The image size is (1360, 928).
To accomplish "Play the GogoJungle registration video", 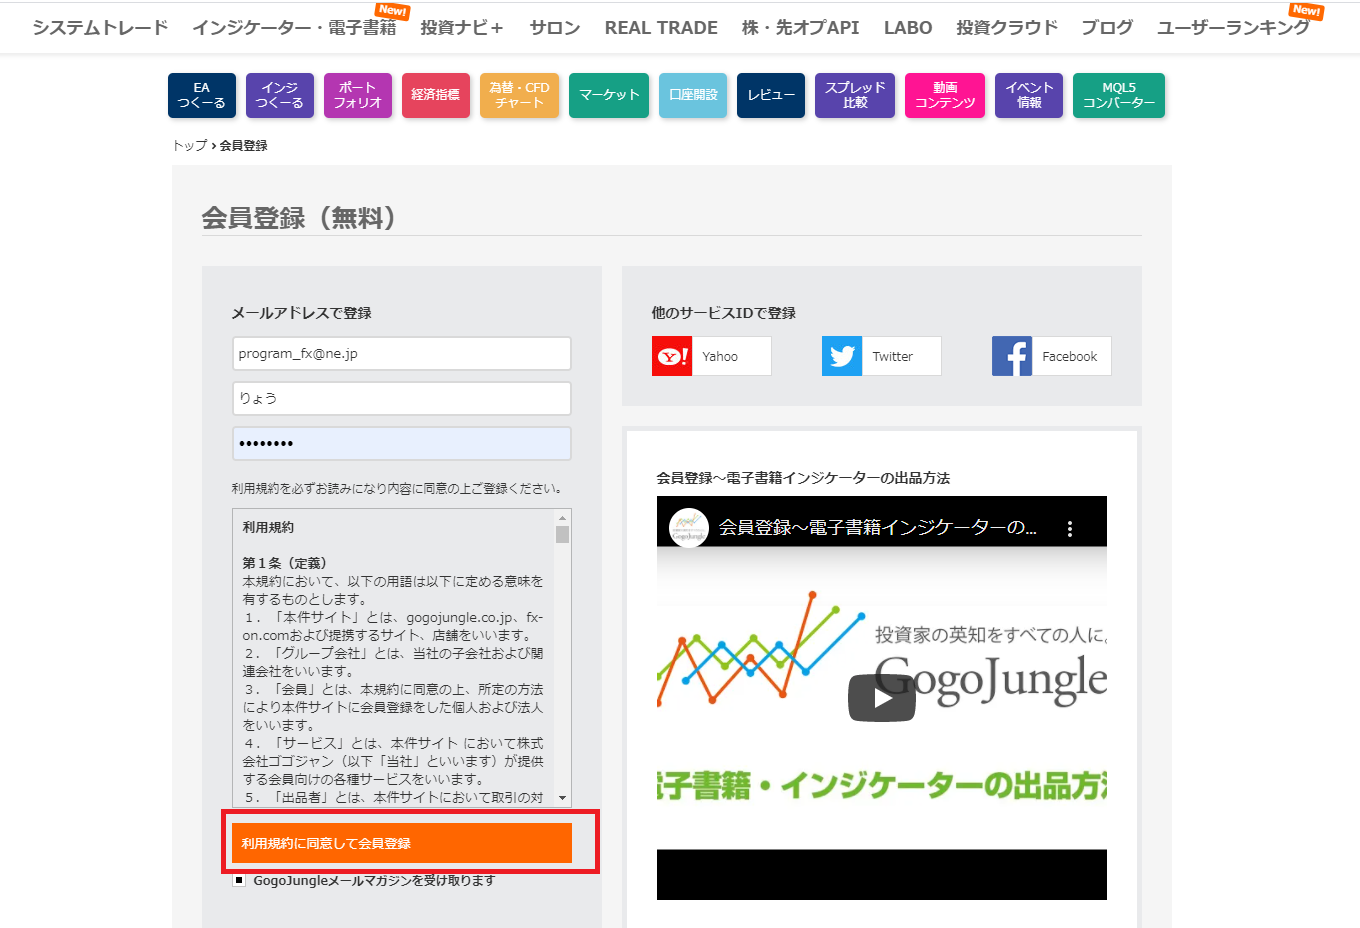I will [881, 698].
